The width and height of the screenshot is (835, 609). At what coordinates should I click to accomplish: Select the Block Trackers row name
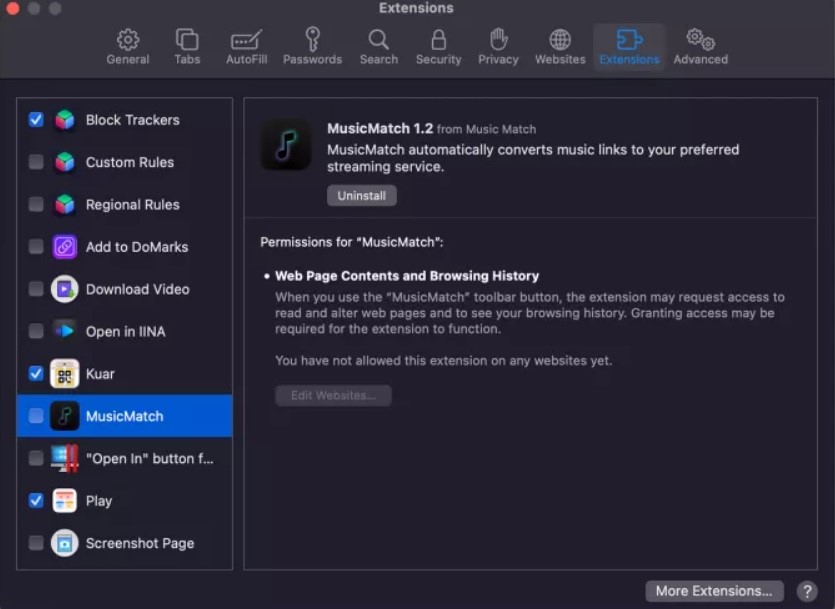pos(133,120)
